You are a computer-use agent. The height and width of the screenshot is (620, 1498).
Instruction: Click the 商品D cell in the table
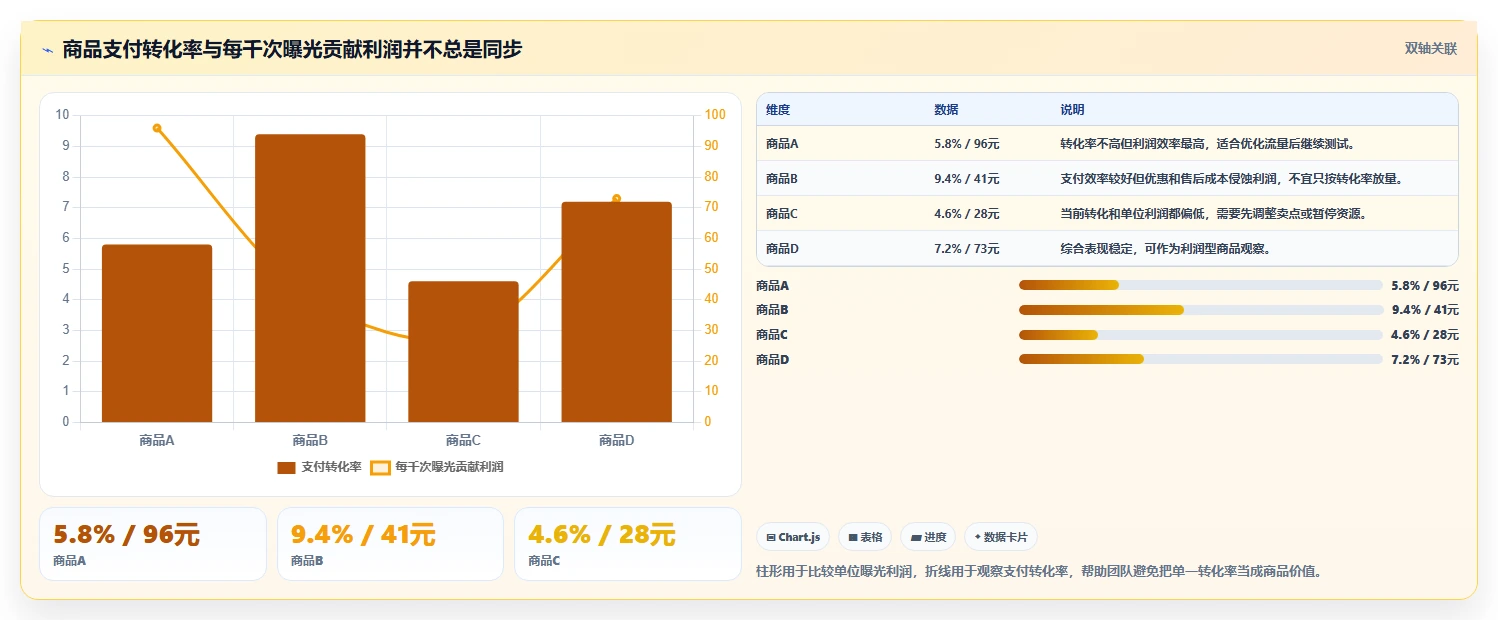click(782, 249)
